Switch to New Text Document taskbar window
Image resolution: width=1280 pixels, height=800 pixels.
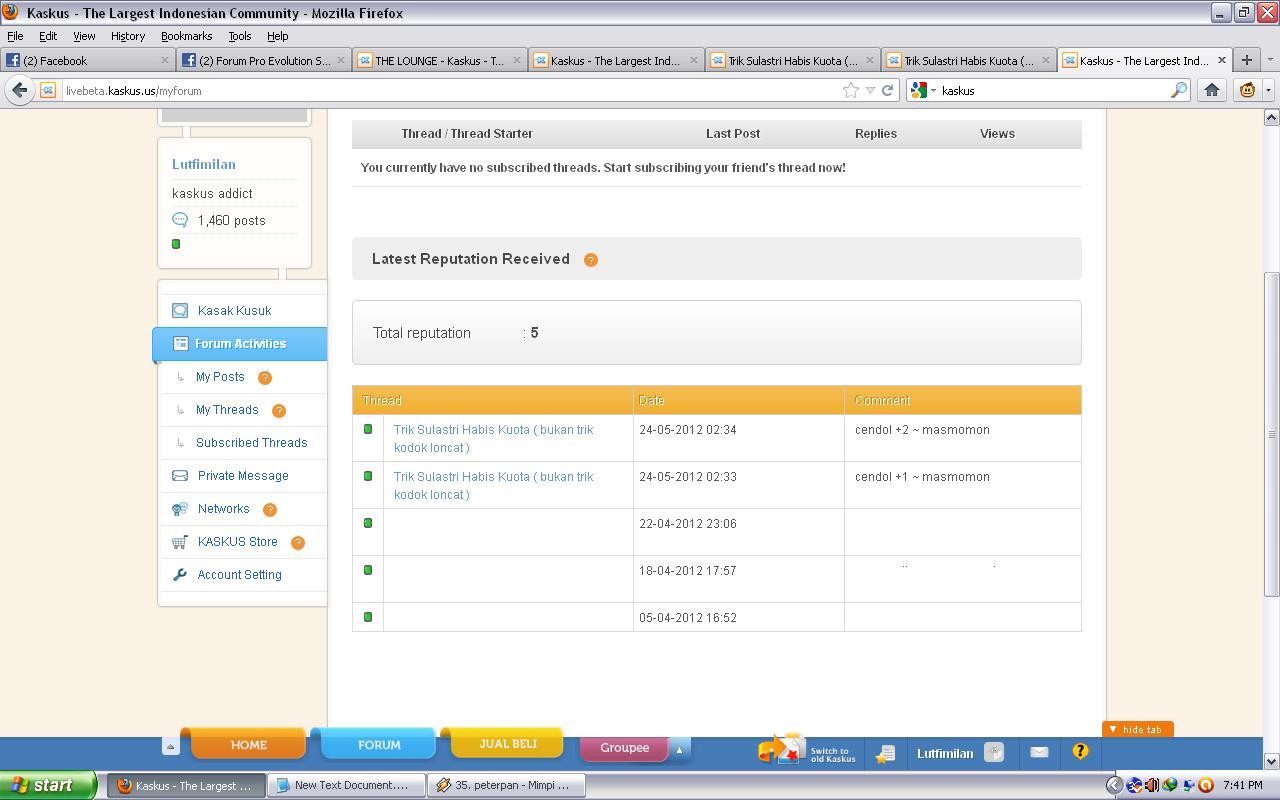pos(346,785)
